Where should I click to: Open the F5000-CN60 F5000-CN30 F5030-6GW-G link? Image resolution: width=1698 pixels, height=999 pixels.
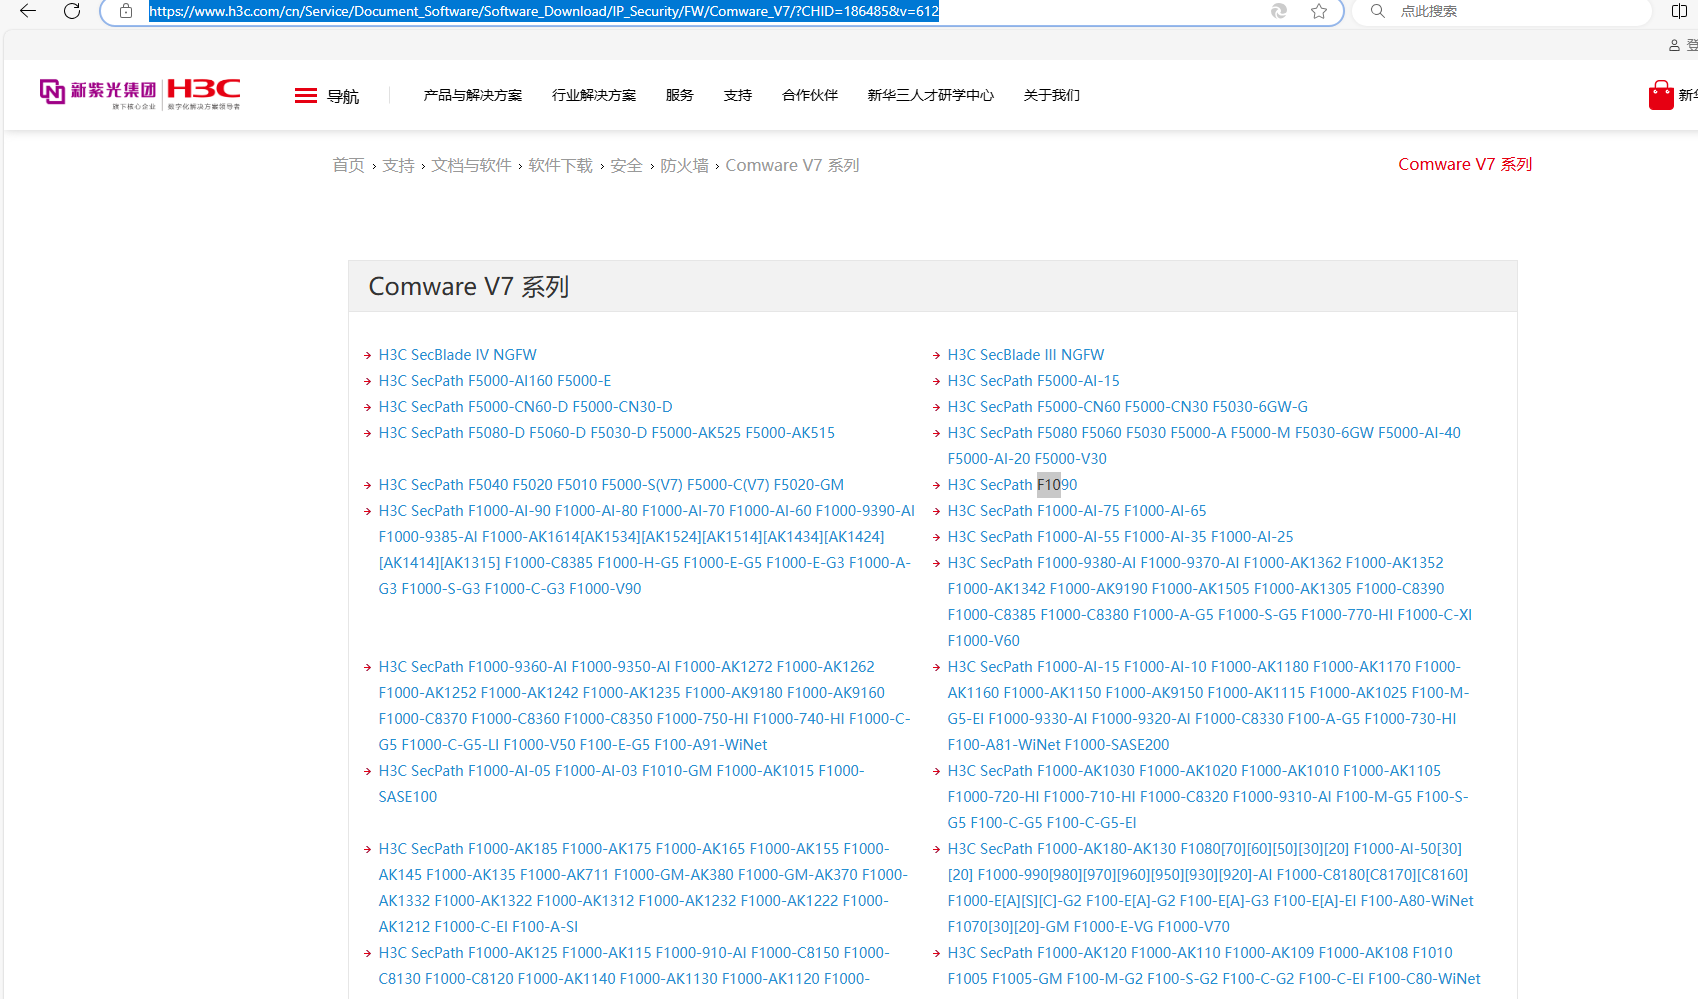coord(1128,407)
